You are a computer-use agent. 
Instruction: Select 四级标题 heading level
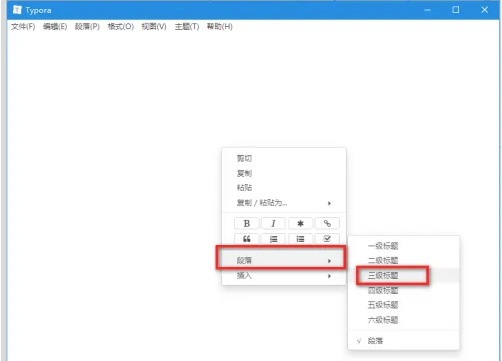(x=404, y=290)
